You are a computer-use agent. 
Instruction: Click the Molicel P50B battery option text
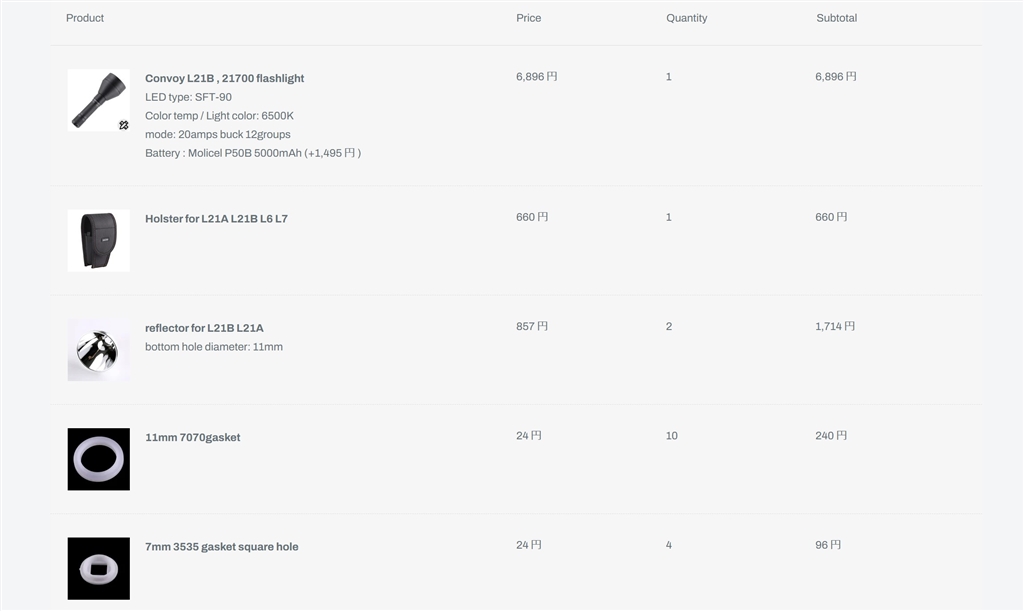coord(252,153)
